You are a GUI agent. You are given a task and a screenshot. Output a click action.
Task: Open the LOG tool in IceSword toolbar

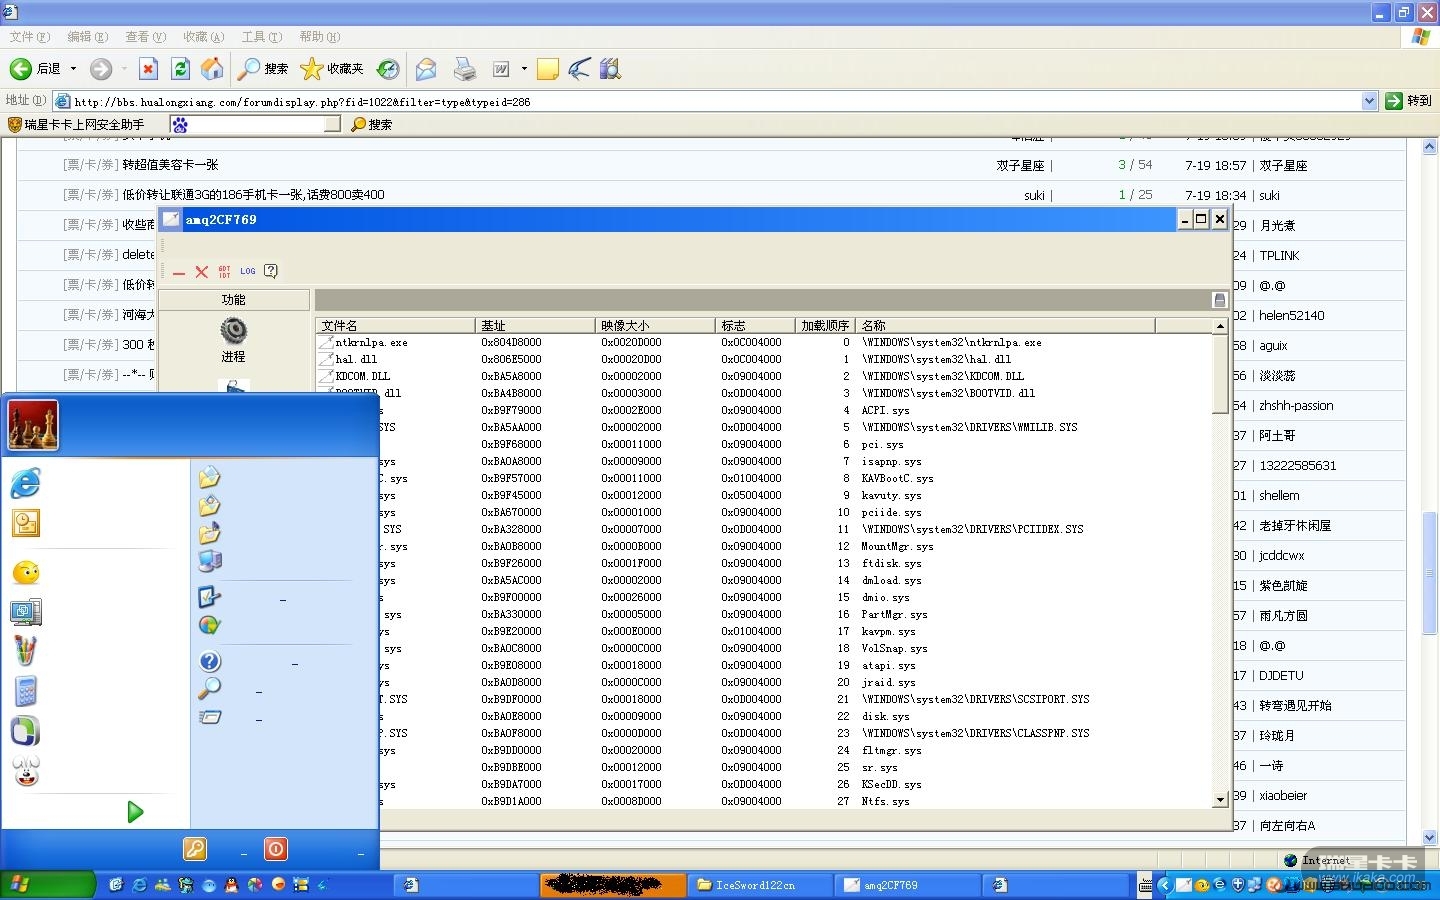[248, 271]
